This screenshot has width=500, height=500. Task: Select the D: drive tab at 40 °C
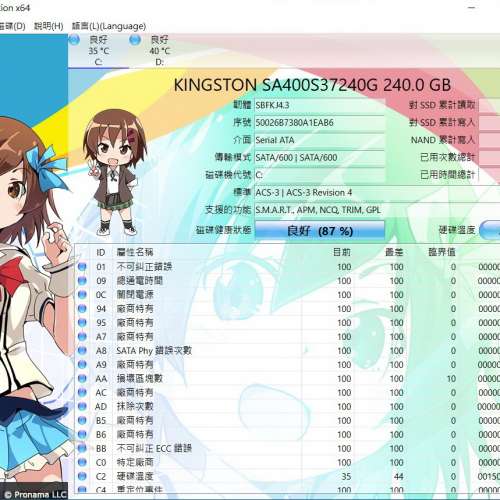click(x=160, y=51)
